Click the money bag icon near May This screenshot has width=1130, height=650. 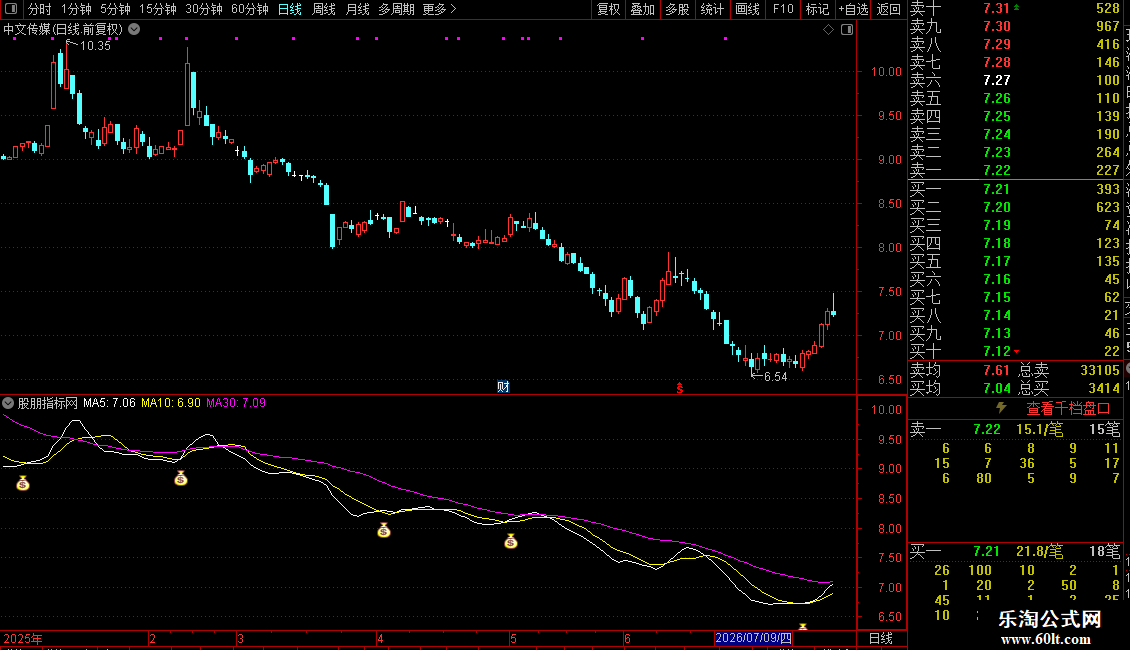tap(511, 540)
